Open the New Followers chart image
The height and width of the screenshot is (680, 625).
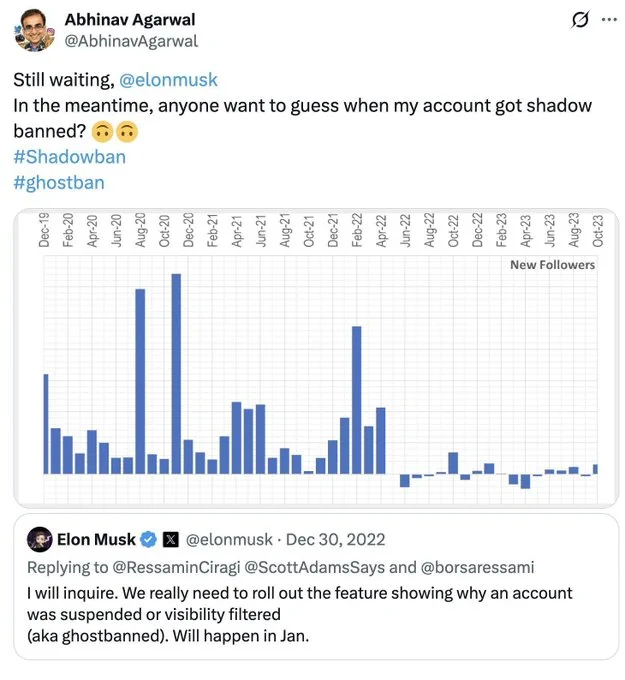[x=316, y=358]
